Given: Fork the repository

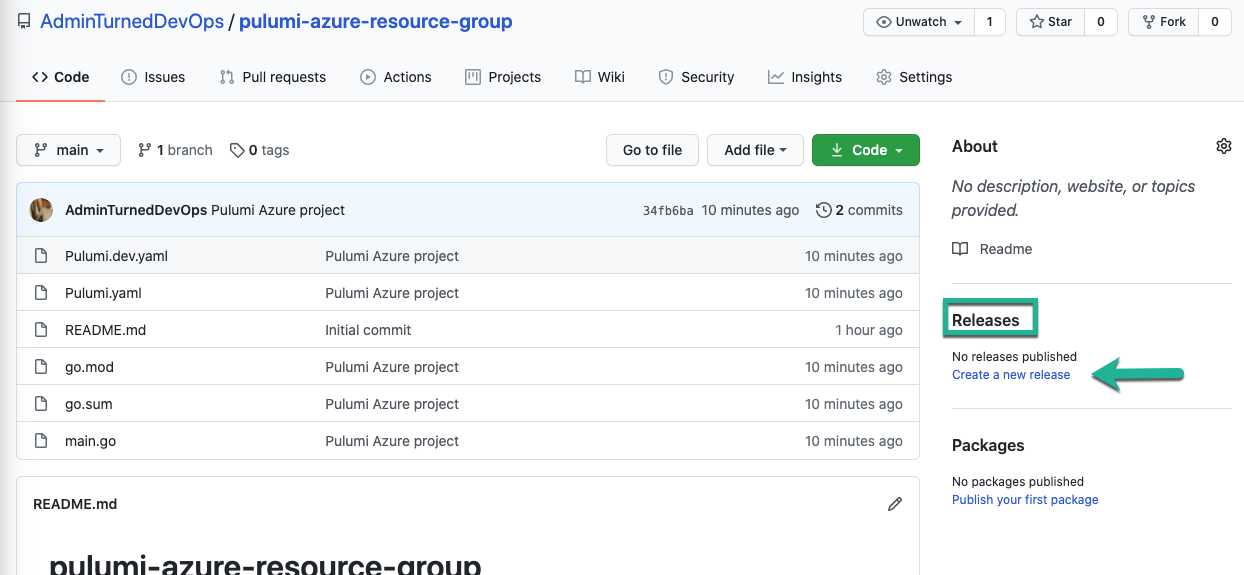Looking at the screenshot, I should [x=1163, y=22].
